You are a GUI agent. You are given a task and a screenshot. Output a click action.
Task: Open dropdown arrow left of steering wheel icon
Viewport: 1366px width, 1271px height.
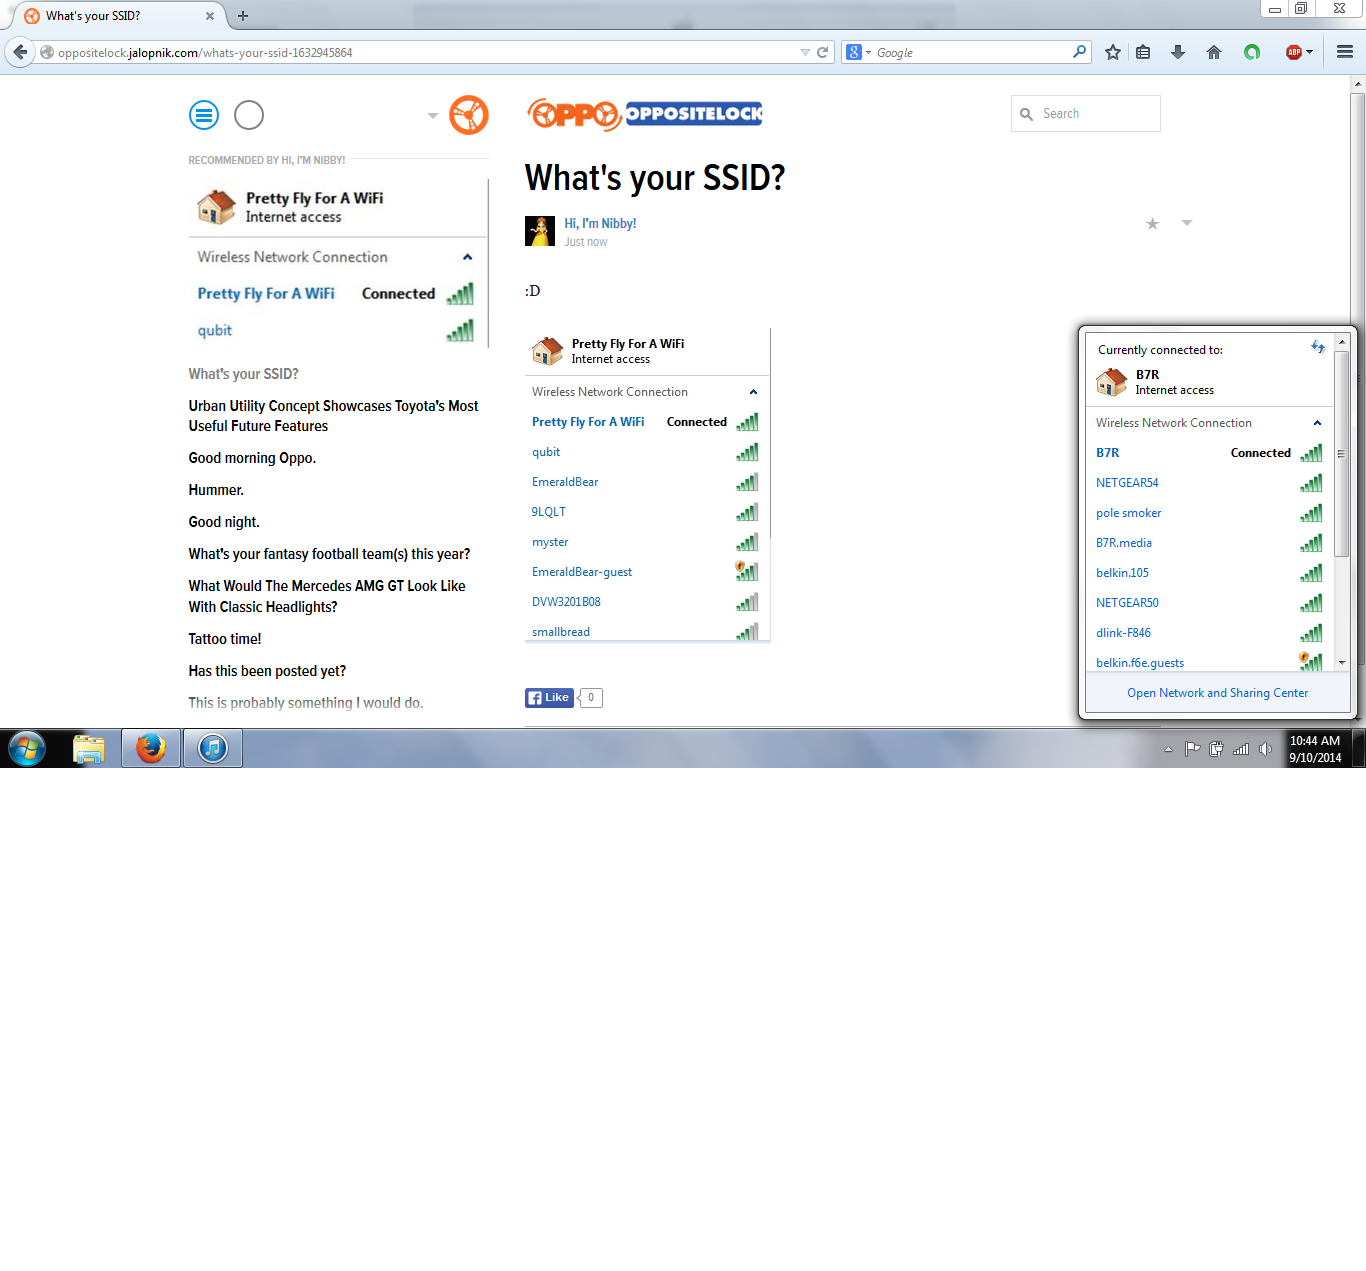pyautogui.click(x=433, y=116)
